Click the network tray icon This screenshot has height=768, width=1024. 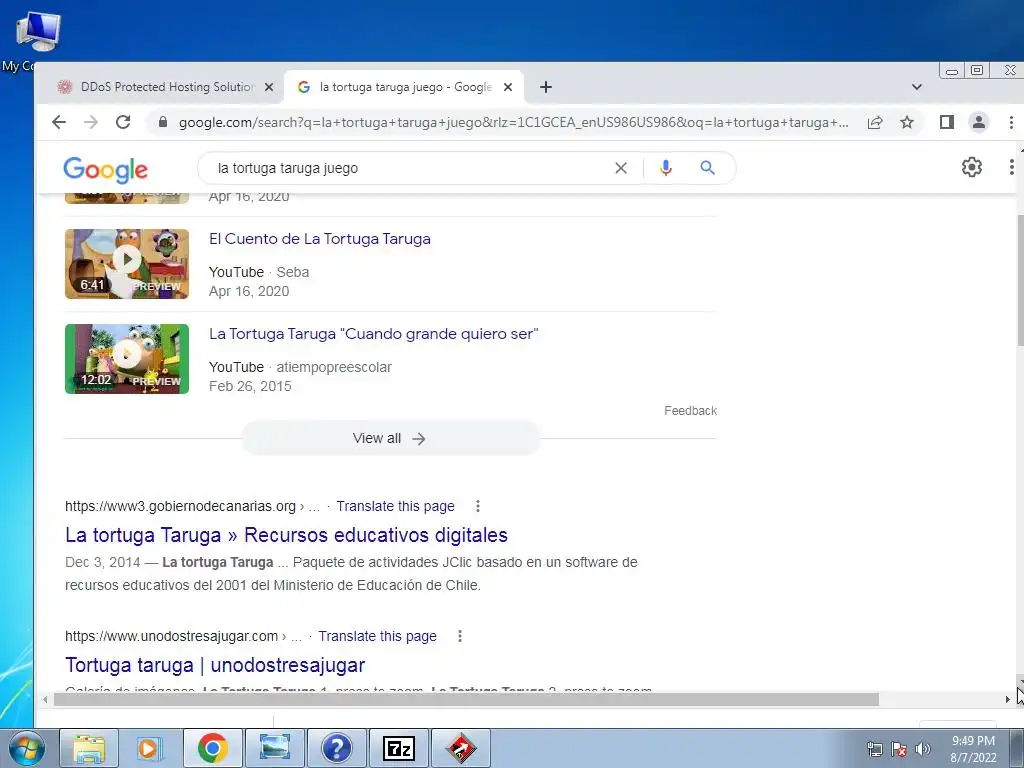click(875, 750)
